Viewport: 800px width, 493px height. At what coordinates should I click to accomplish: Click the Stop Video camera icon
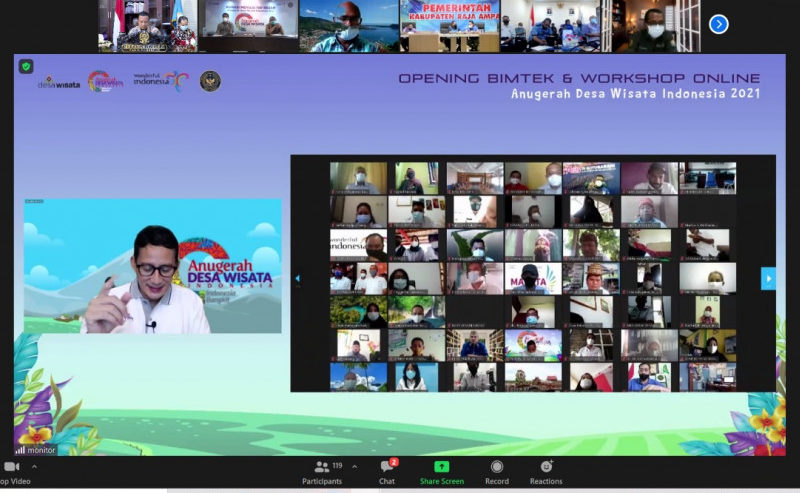[x=11, y=466]
